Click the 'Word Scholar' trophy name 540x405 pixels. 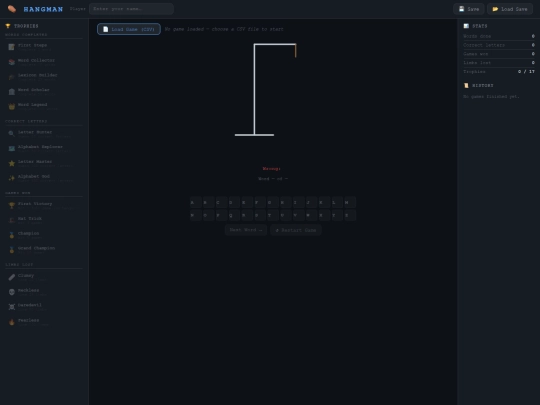point(33,90)
